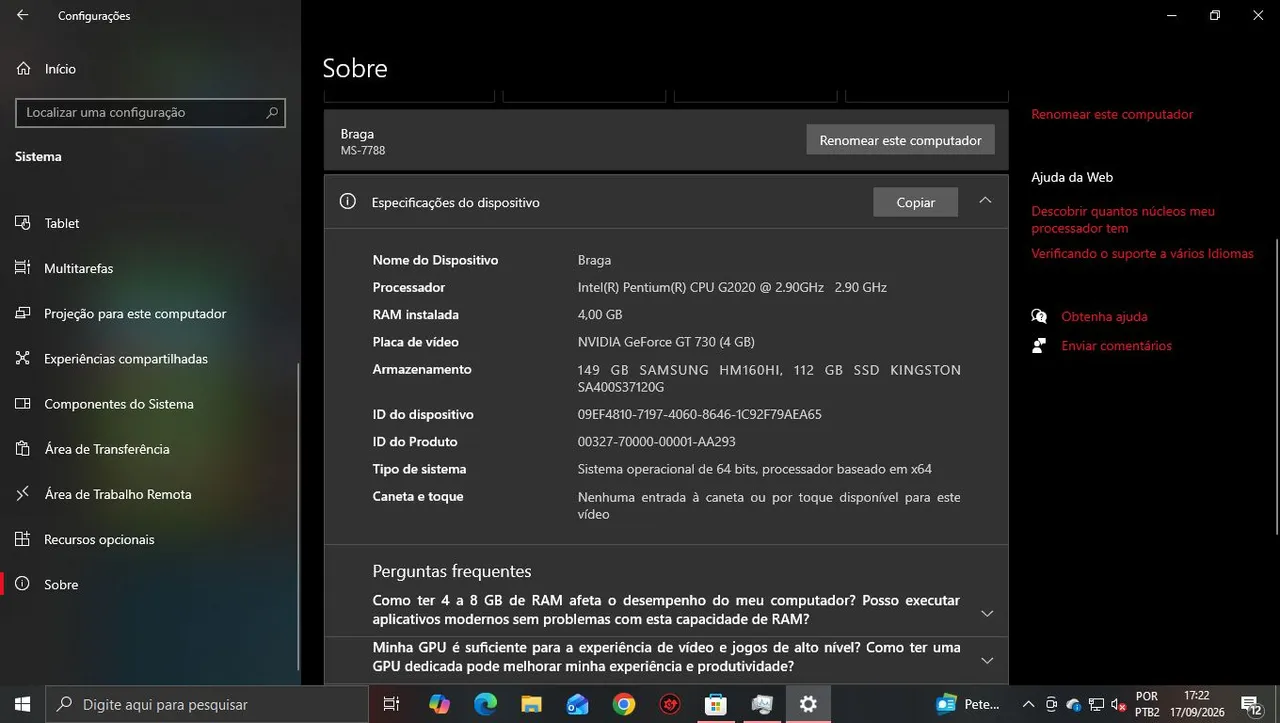Launch Google Chrome from the taskbar
The height and width of the screenshot is (723, 1280).
click(623, 704)
